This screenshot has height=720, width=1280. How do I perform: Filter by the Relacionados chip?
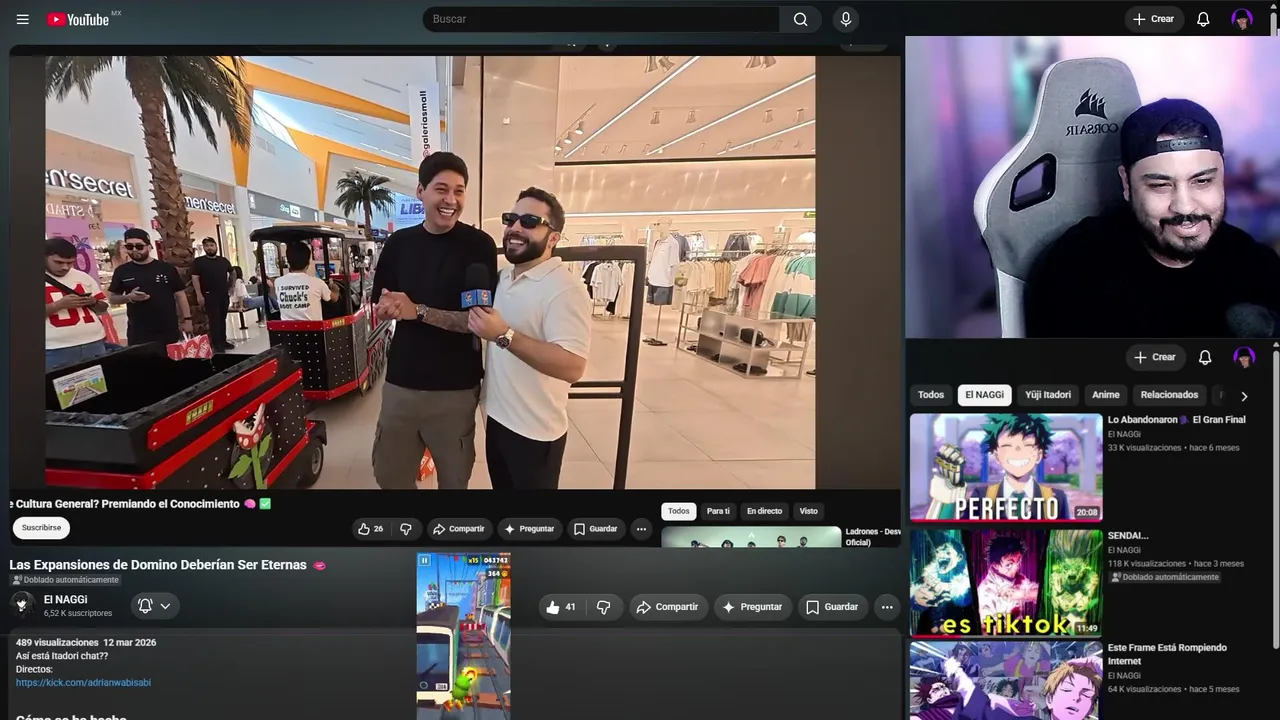(1169, 395)
